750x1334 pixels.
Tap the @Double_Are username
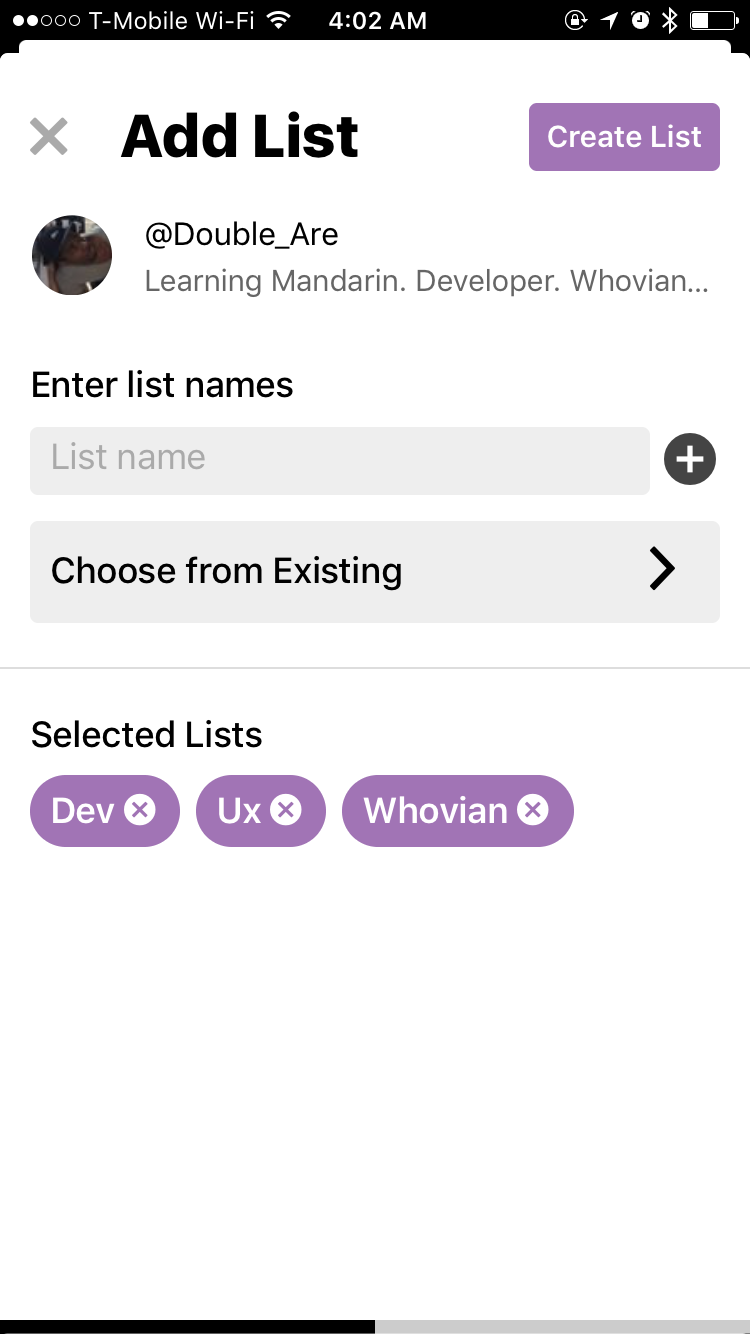[x=242, y=235]
